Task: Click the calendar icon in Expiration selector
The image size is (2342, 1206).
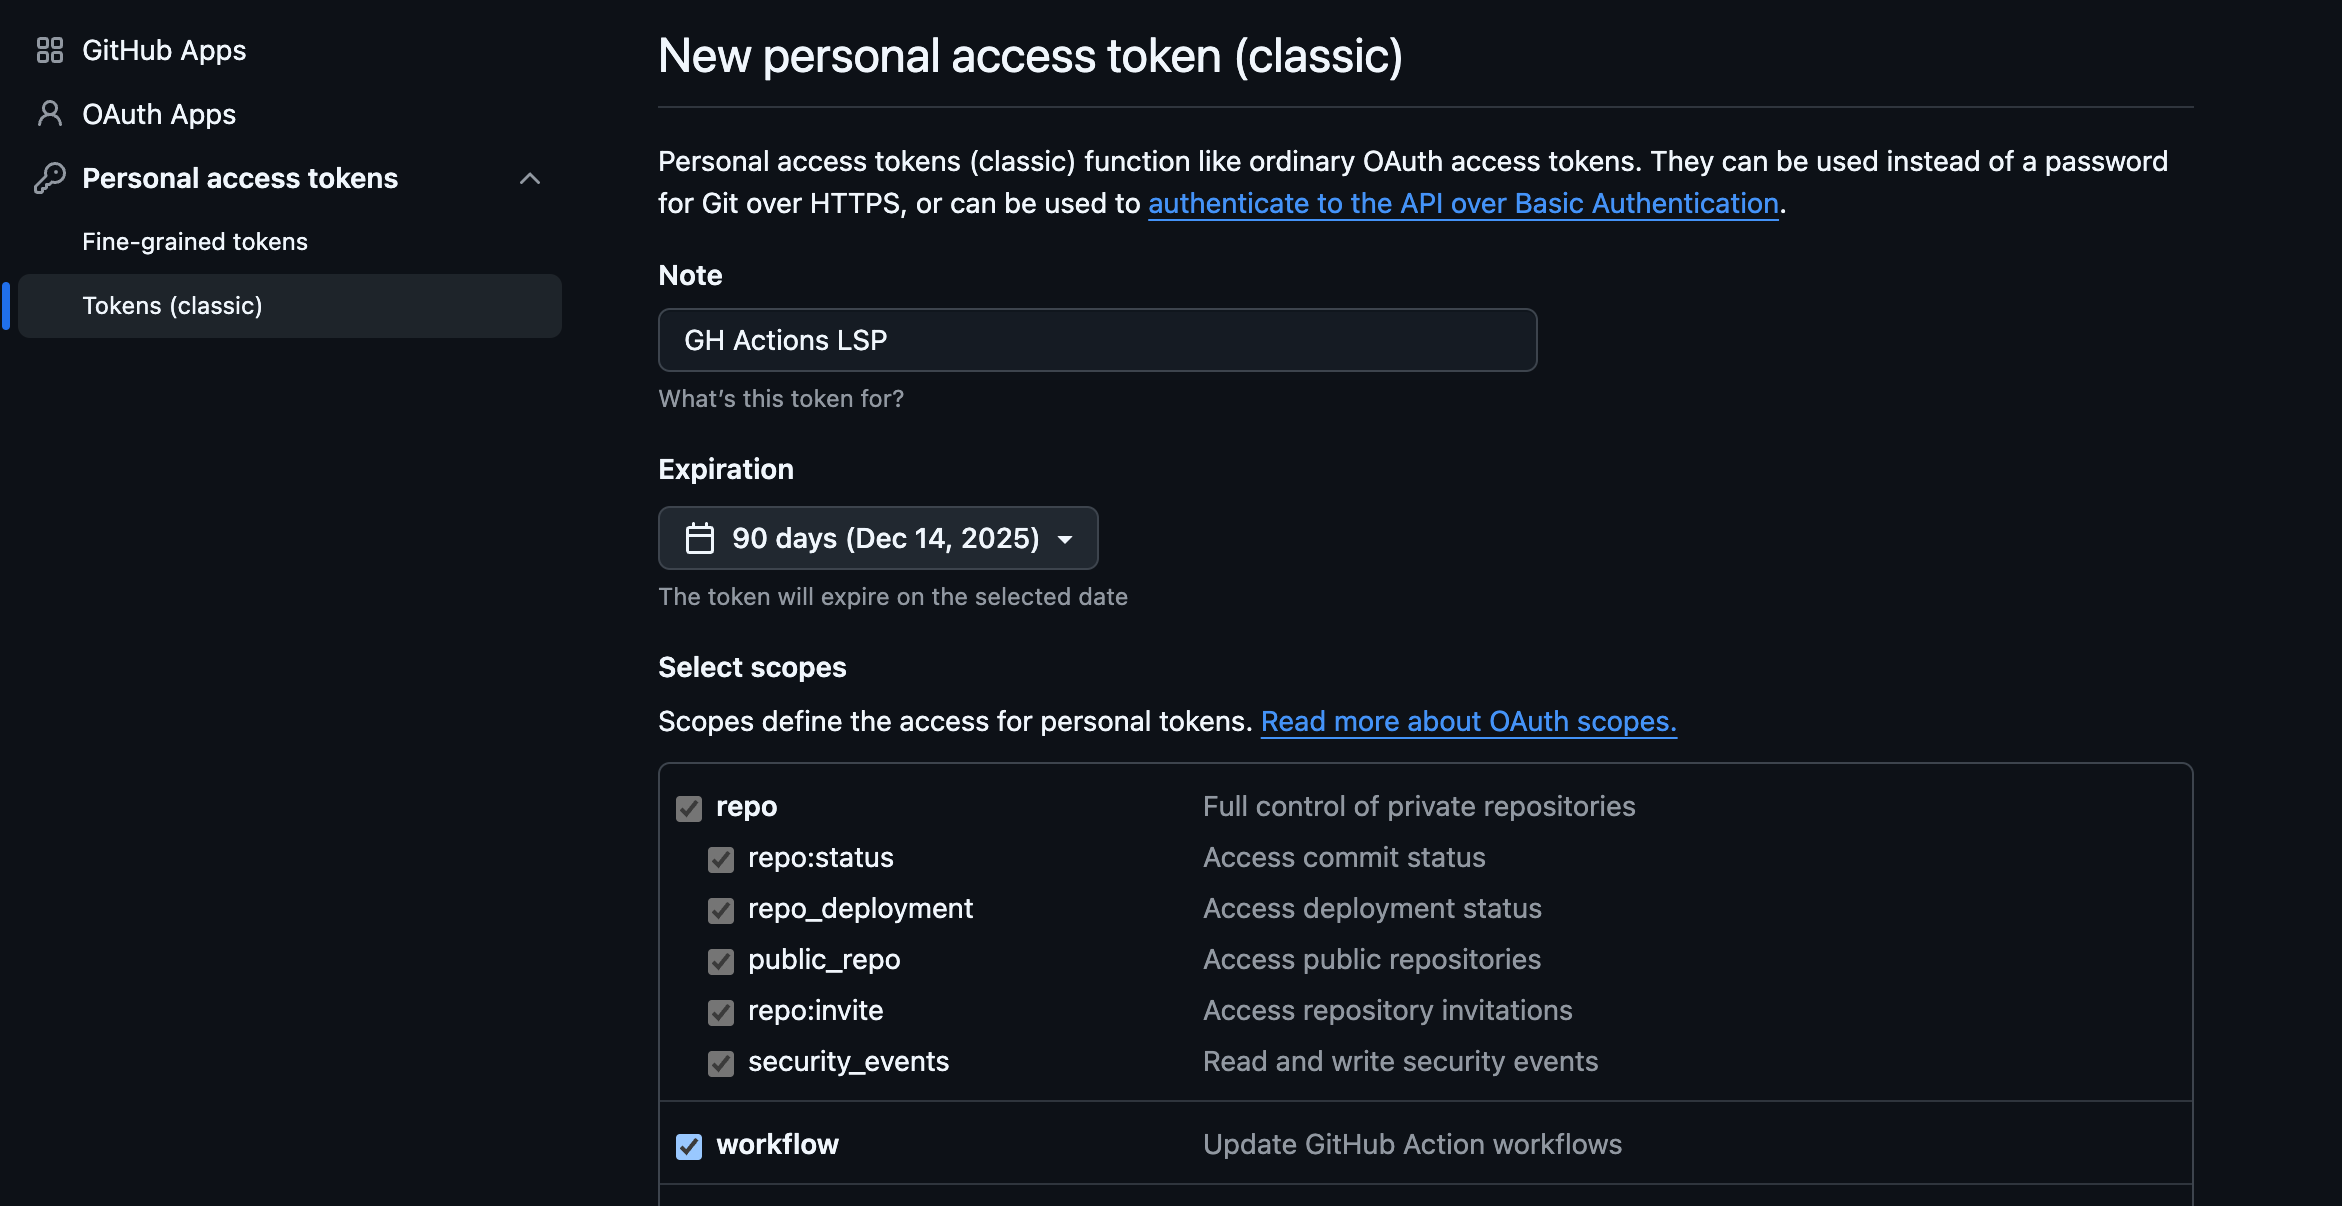Action: (x=700, y=538)
